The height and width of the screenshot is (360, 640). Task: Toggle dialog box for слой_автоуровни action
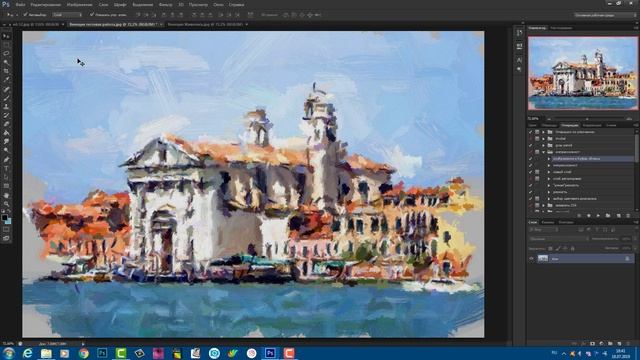pyautogui.click(x=538, y=178)
